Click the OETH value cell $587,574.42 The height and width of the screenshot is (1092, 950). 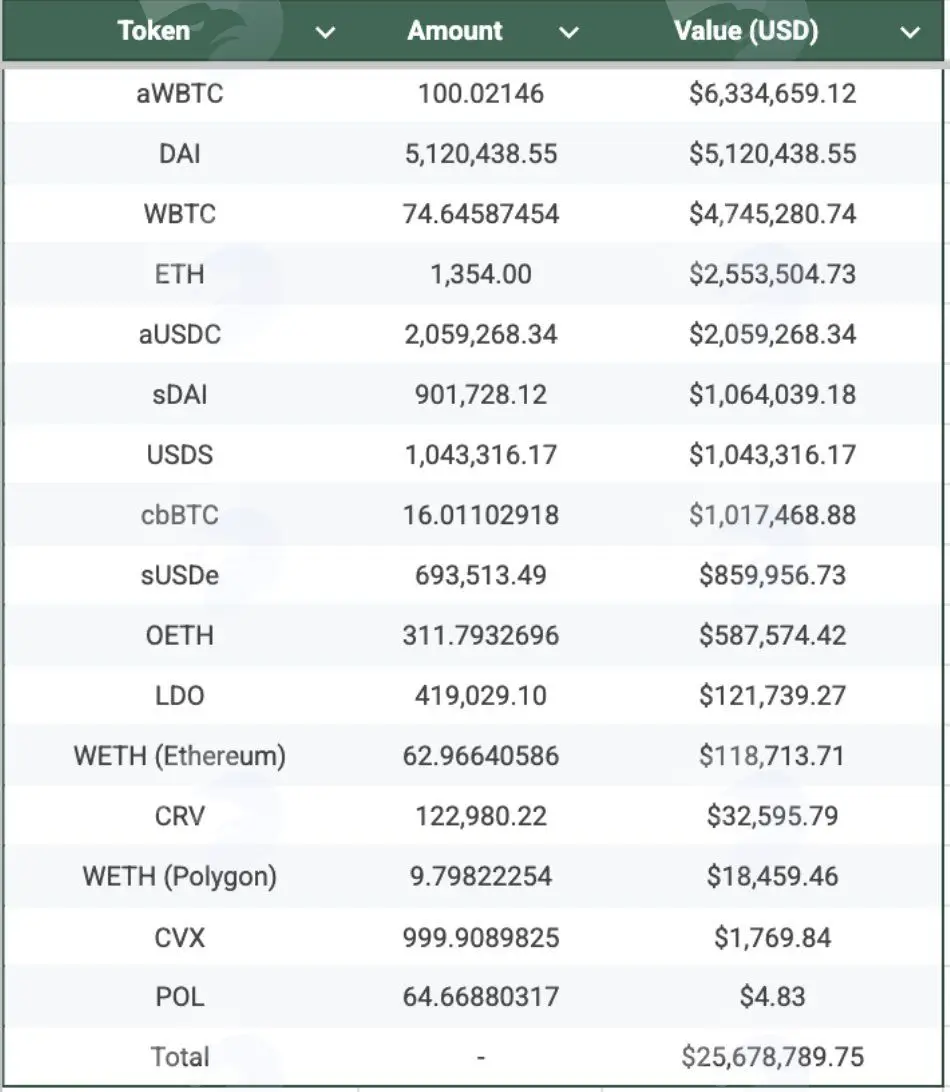point(772,636)
